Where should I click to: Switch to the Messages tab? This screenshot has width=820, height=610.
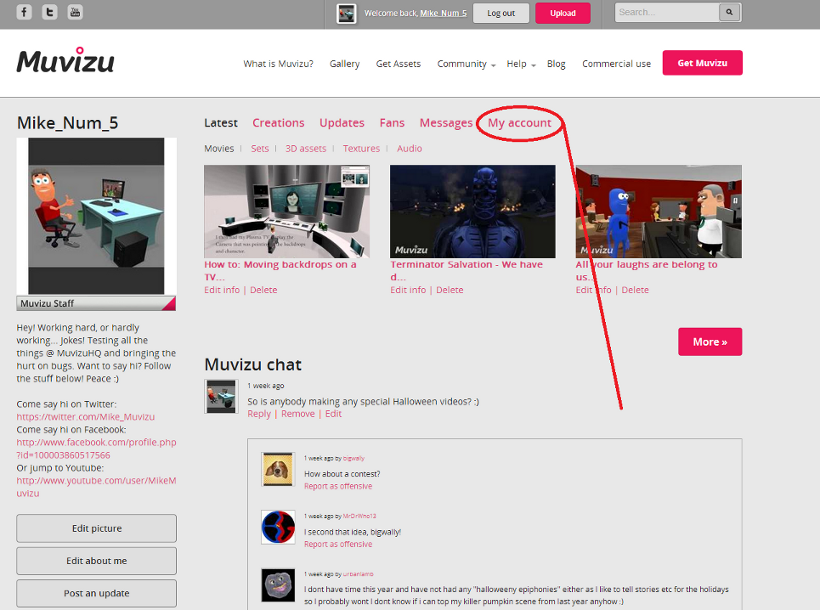446,123
